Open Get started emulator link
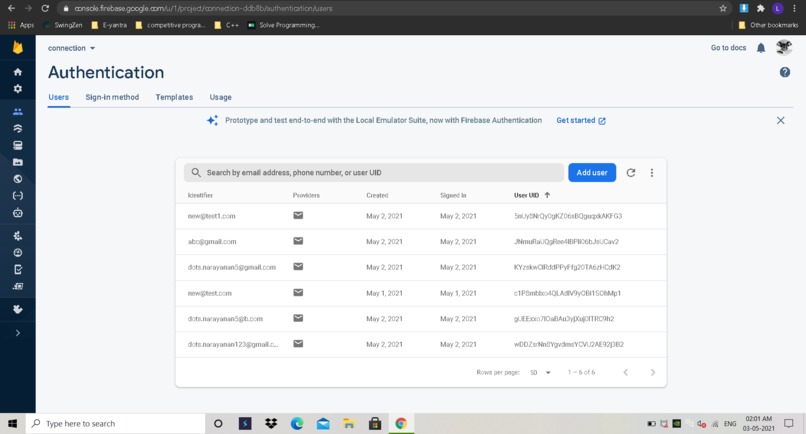Viewport: 806px width, 434px height. tap(581, 120)
